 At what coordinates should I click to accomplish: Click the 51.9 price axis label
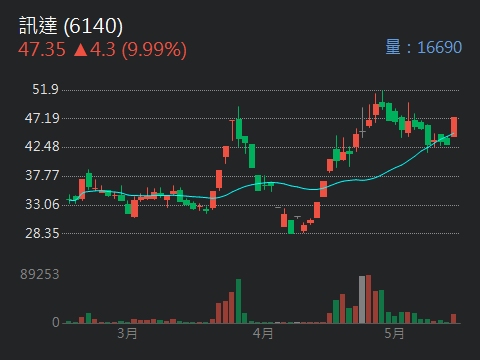(x=45, y=89)
